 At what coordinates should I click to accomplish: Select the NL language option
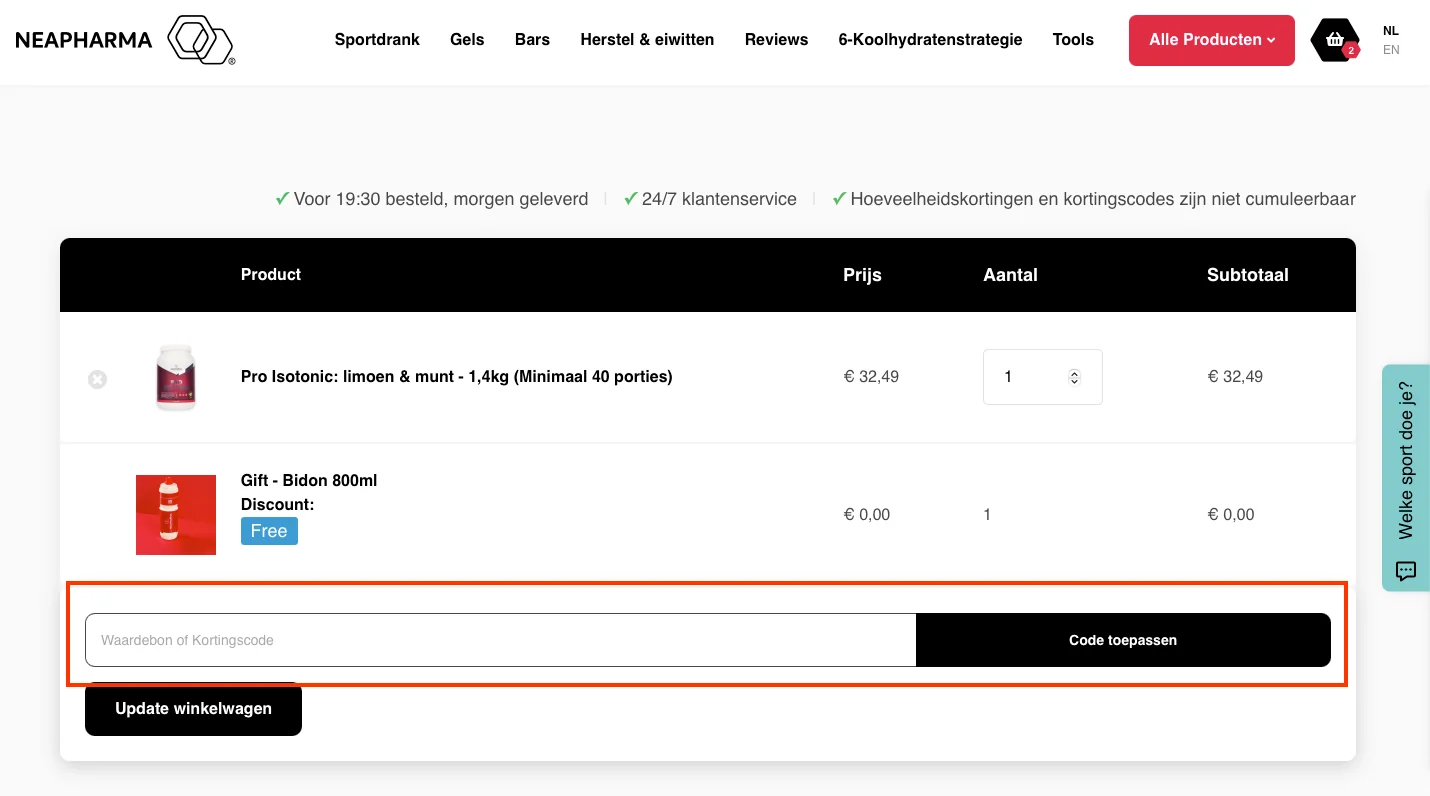click(1391, 31)
